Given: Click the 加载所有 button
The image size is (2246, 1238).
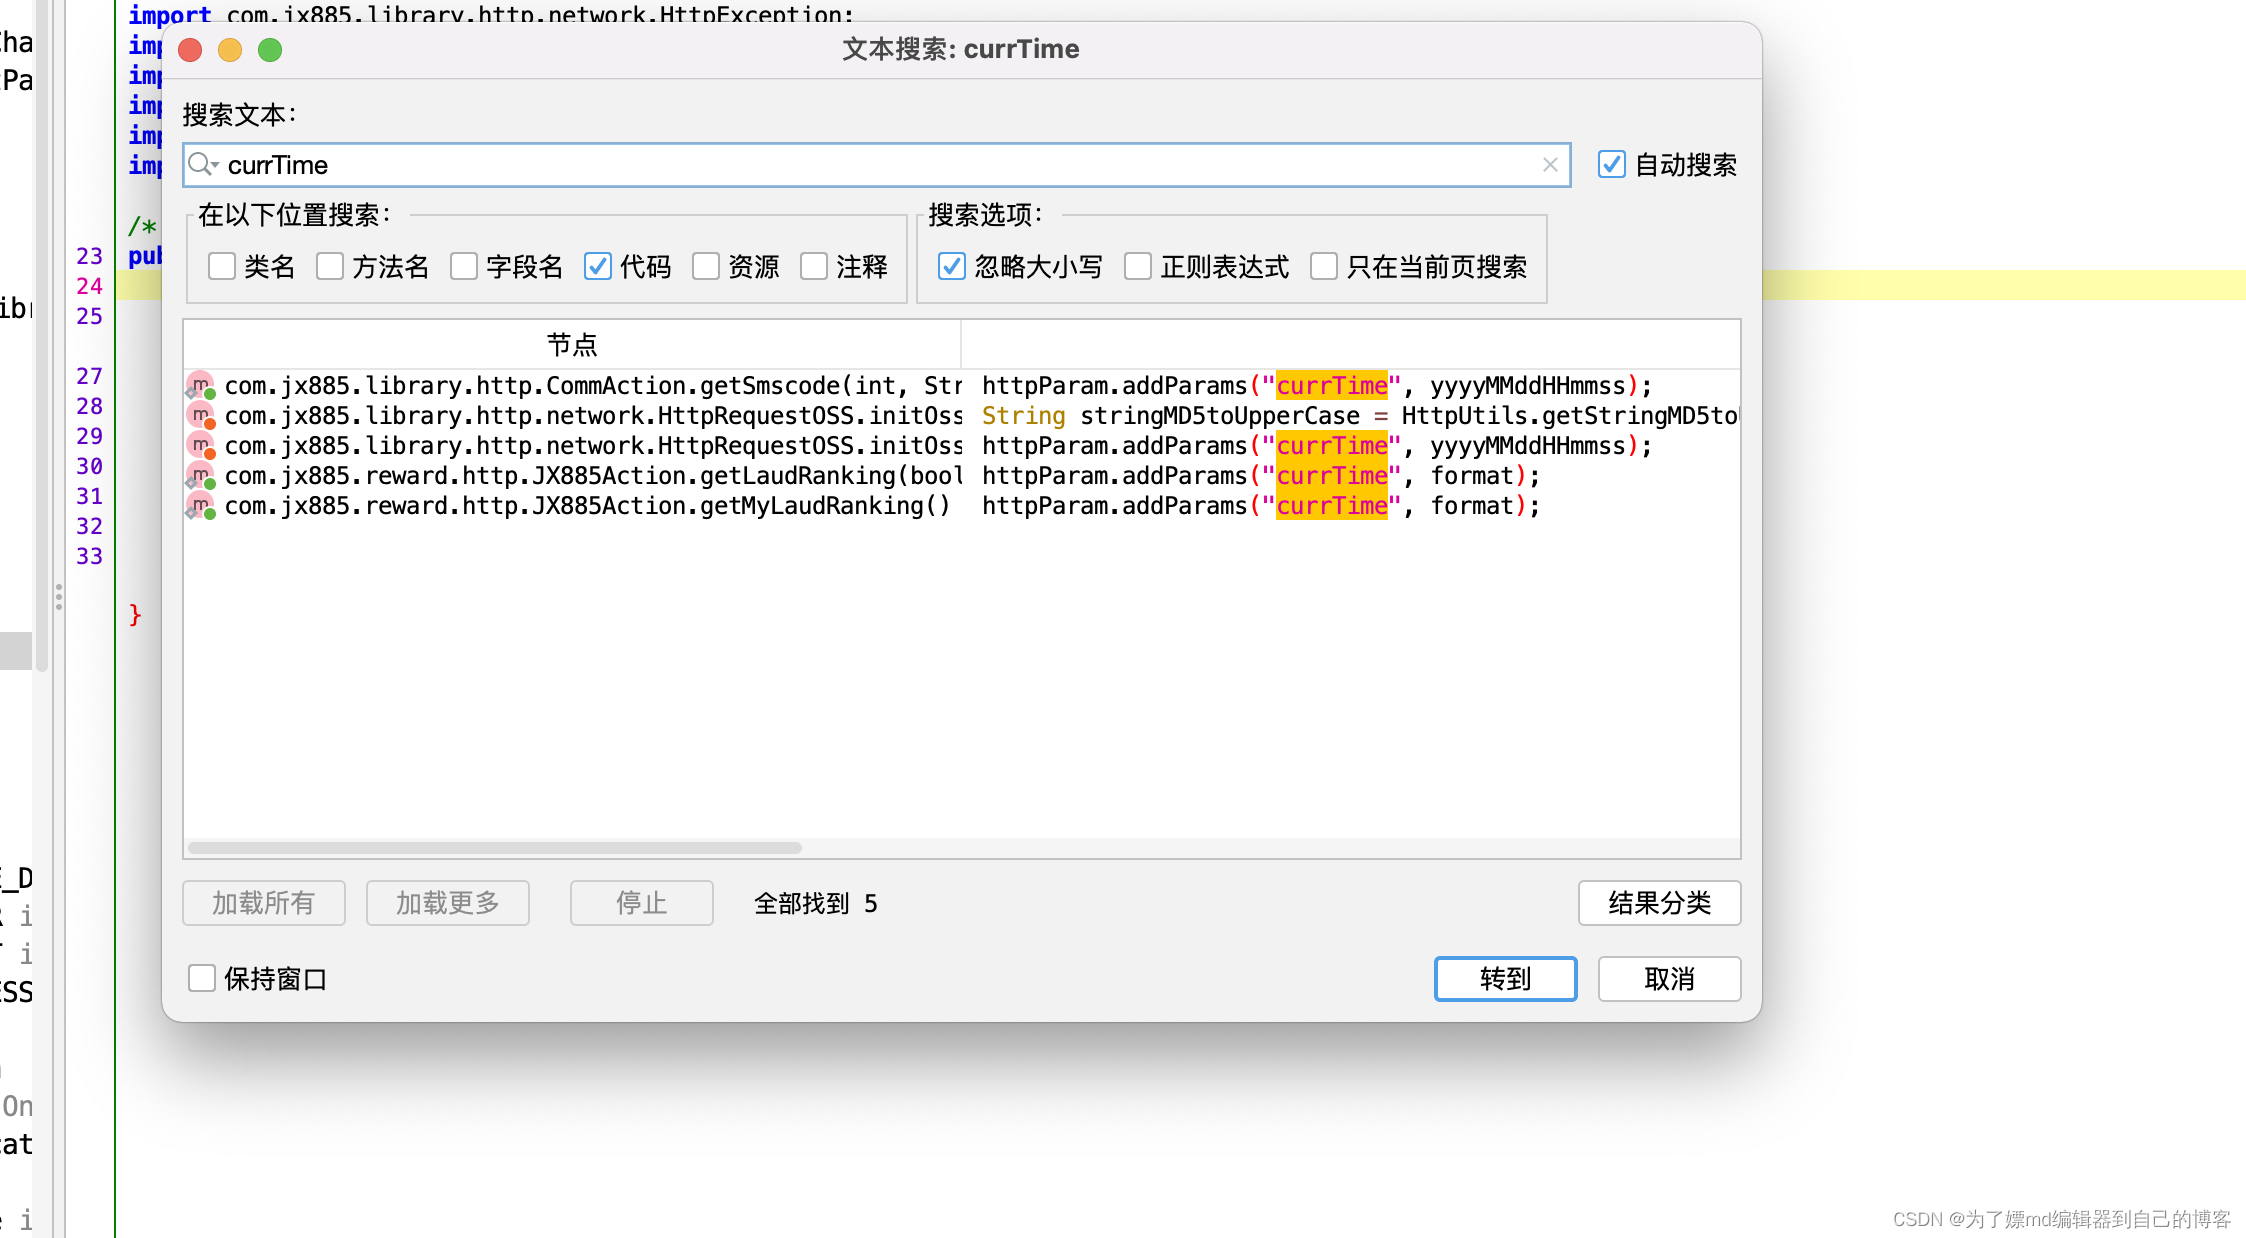Looking at the screenshot, I should pyautogui.click(x=264, y=903).
